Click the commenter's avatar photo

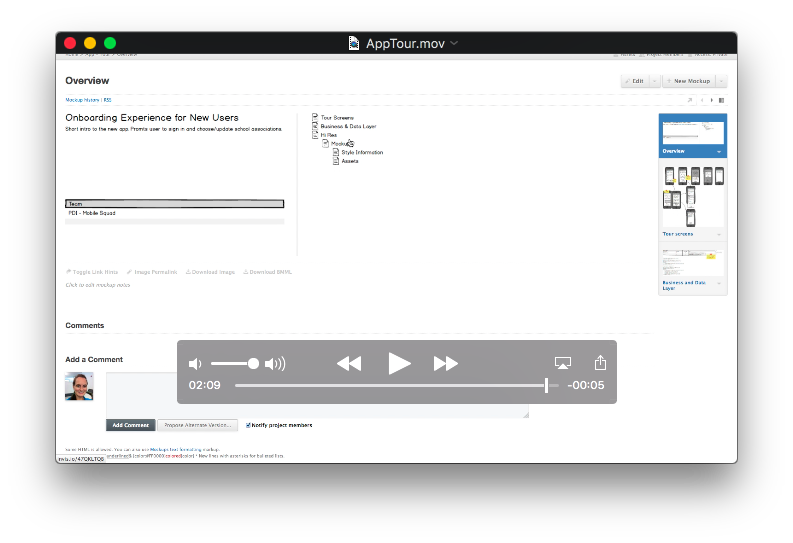click(x=79, y=386)
